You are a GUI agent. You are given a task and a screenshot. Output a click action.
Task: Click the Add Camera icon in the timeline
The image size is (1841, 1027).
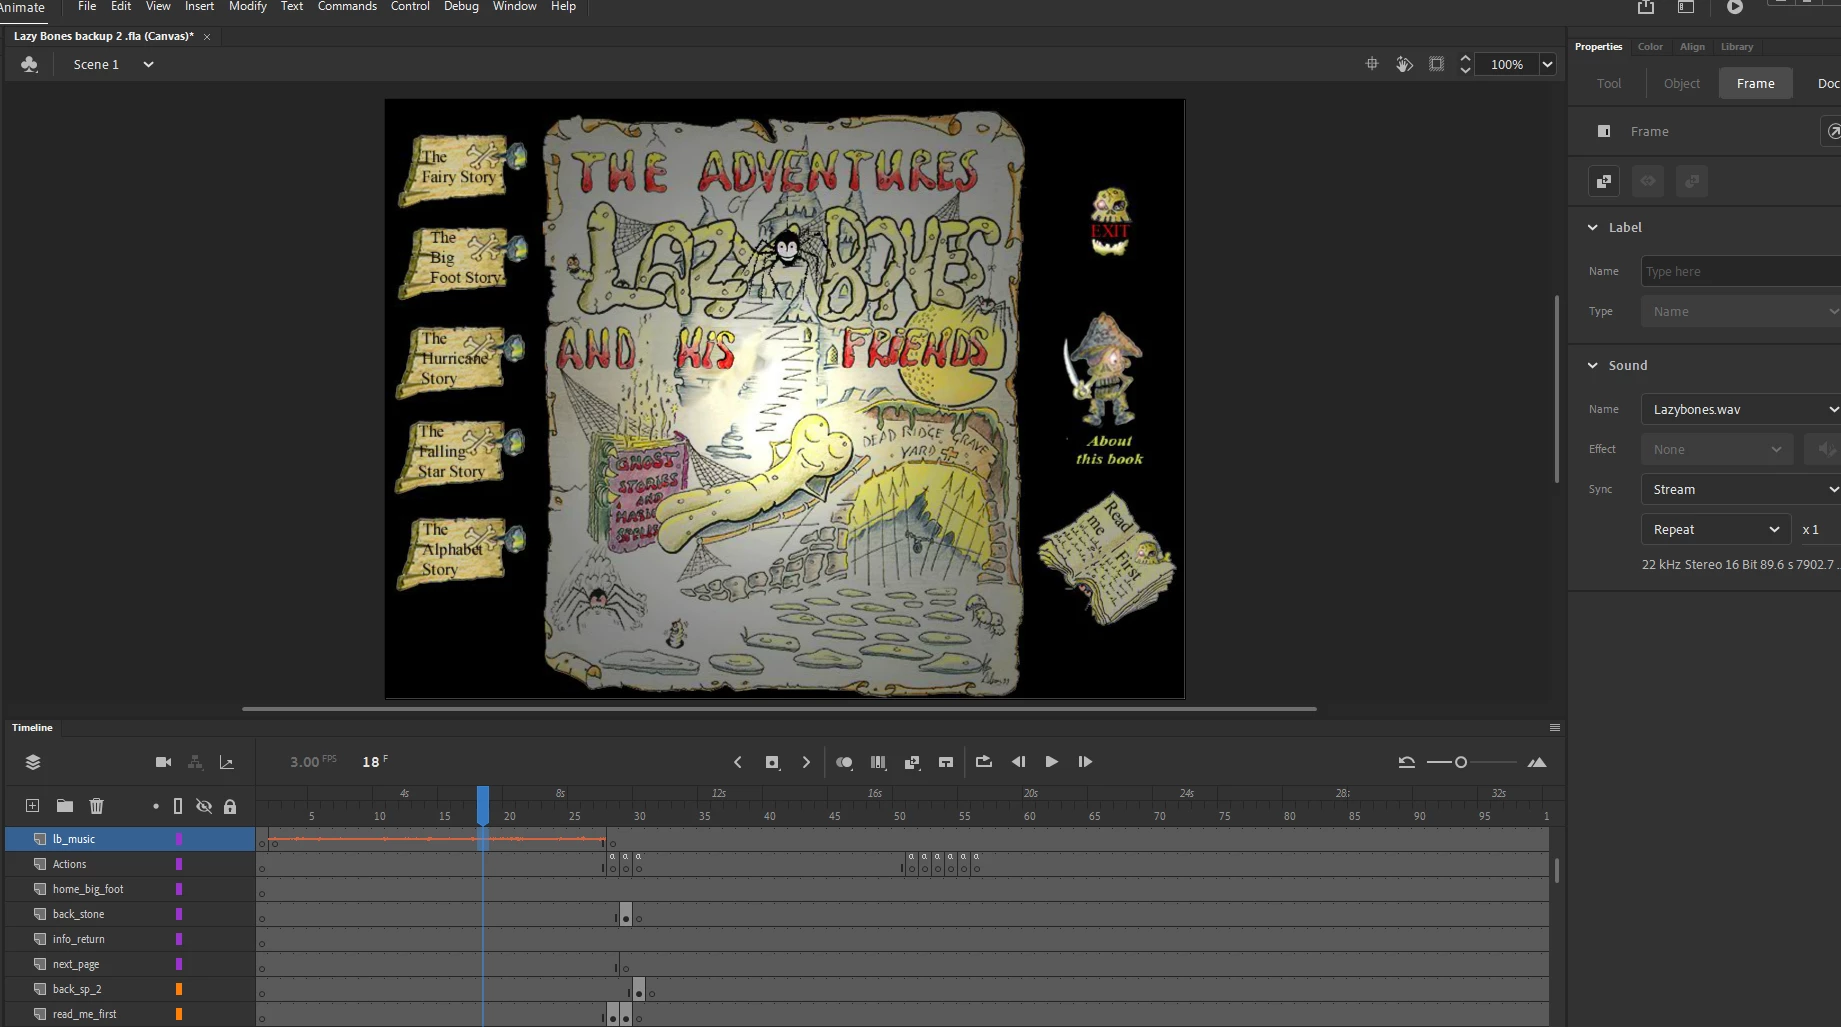(x=163, y=762)
